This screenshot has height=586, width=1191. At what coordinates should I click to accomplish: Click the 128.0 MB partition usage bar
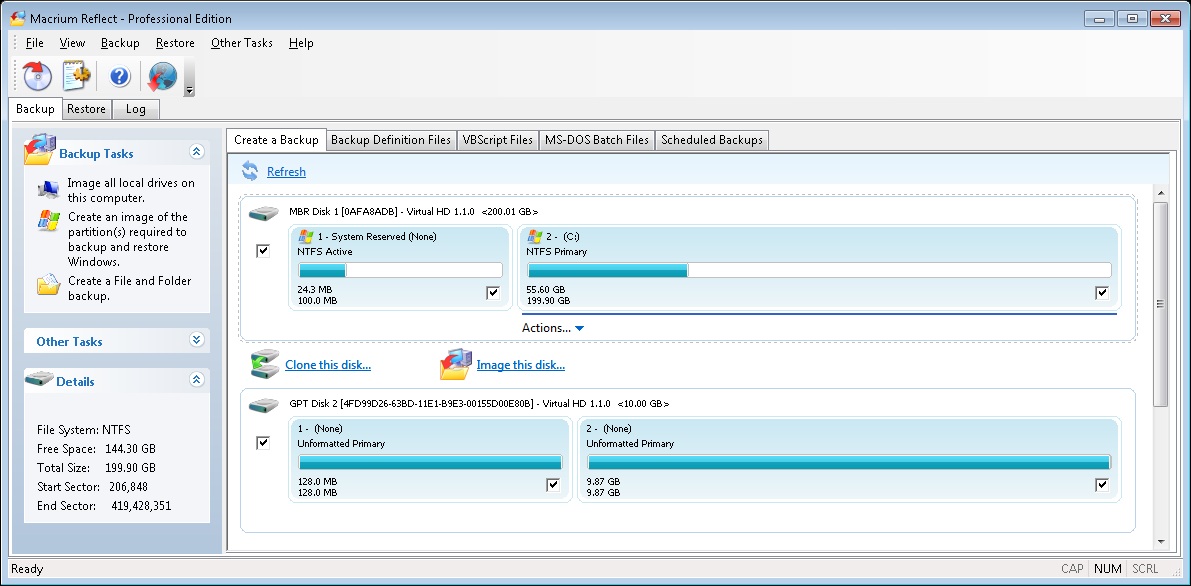430,462
